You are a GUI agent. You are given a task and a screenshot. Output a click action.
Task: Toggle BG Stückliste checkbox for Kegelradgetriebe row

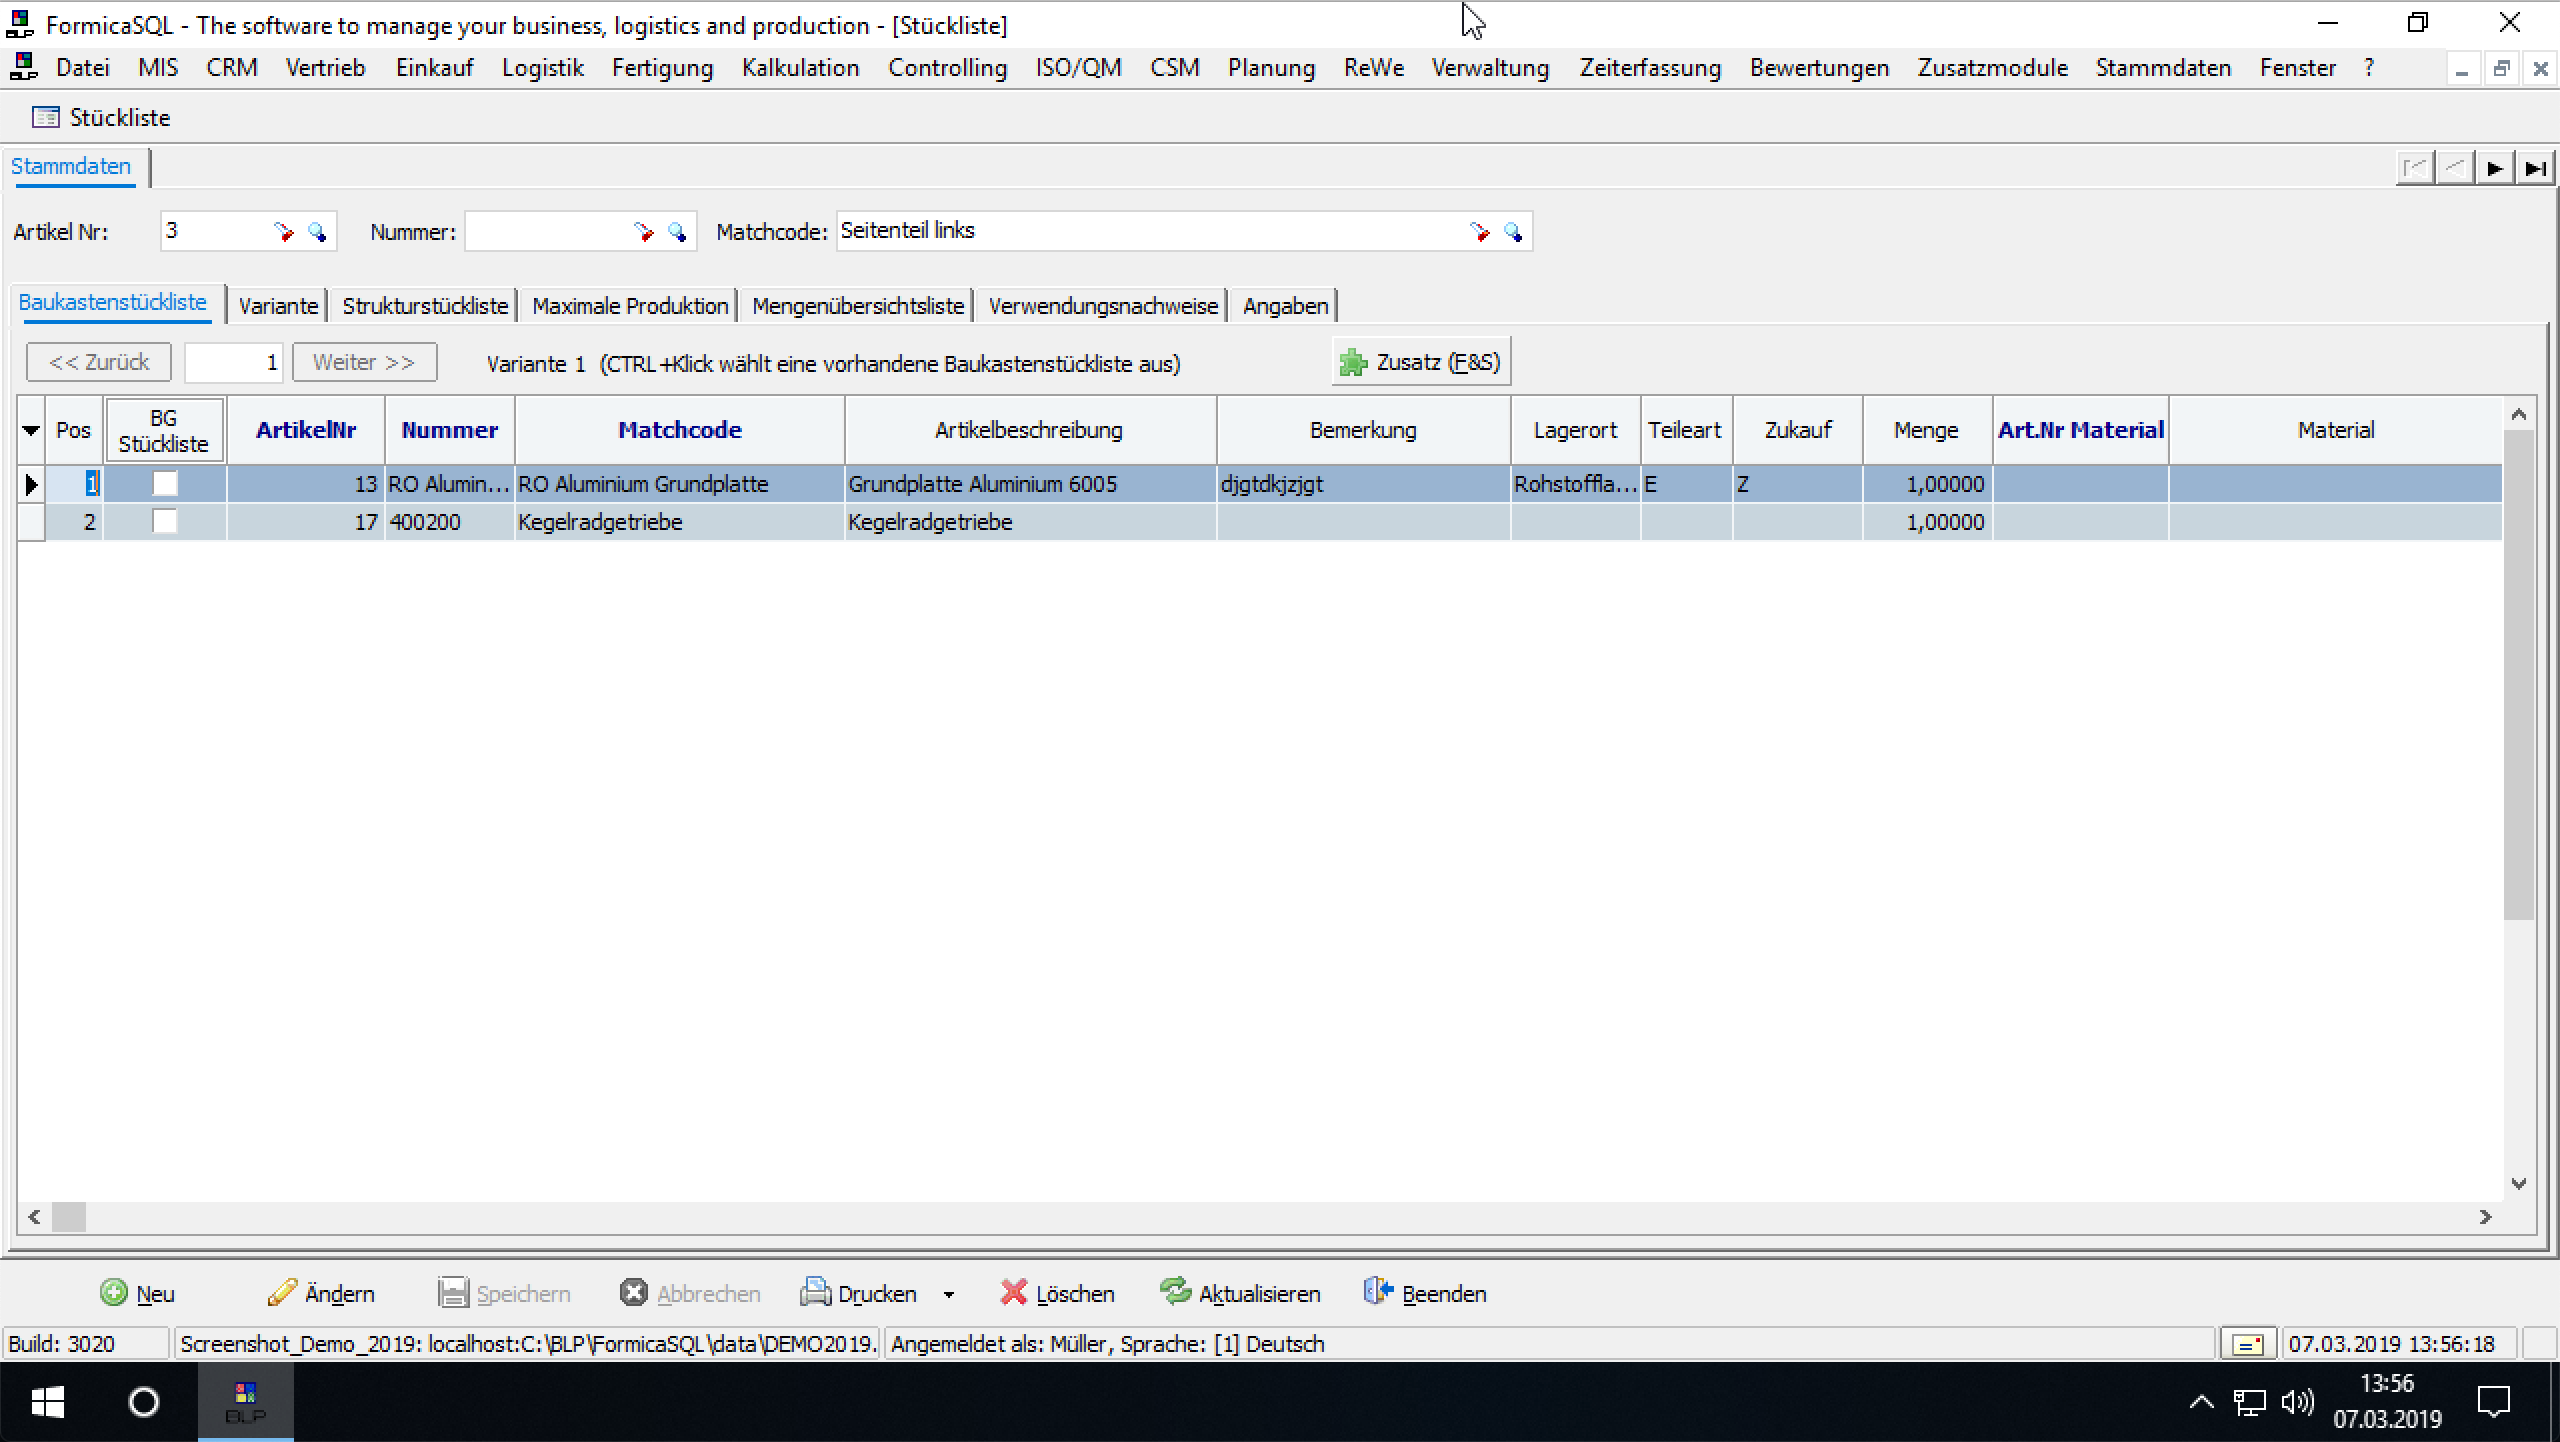164,522
